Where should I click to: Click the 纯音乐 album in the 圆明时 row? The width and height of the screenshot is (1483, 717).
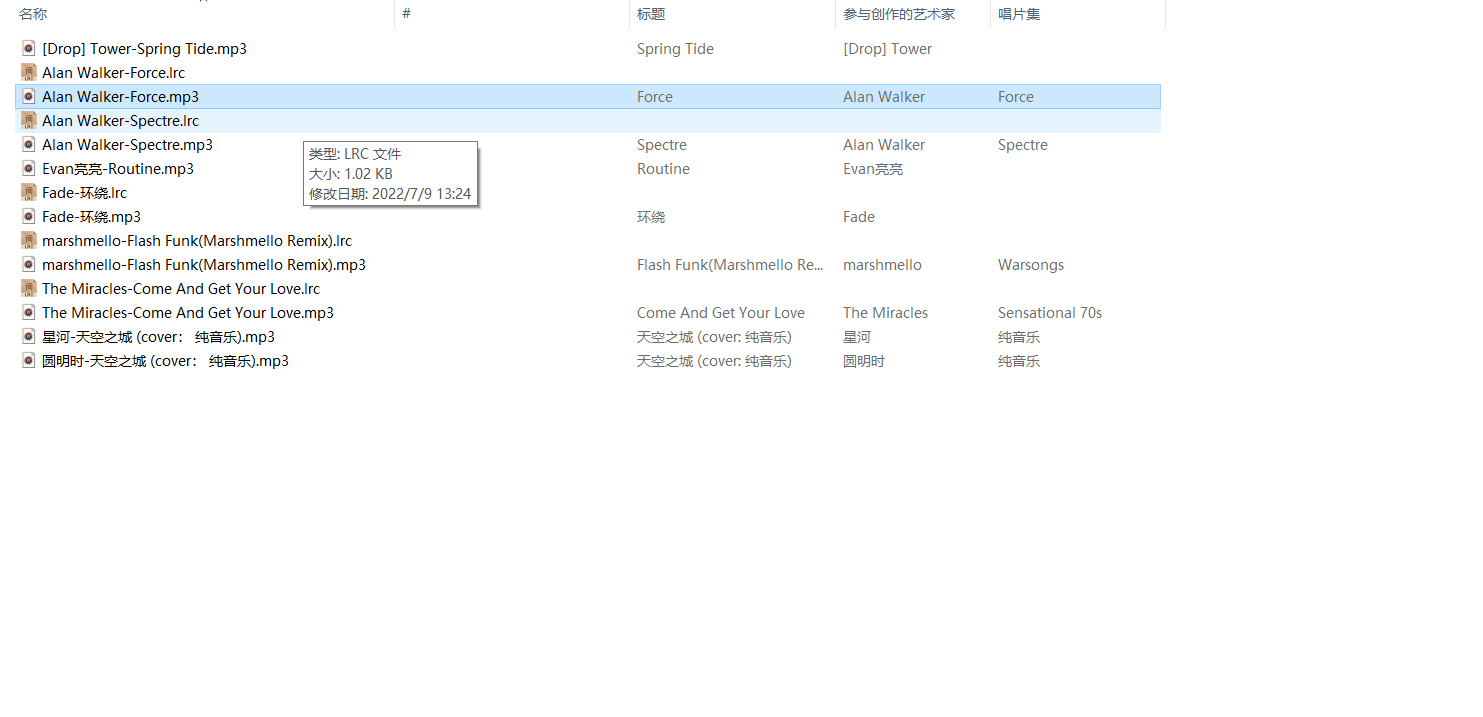click(x=1019, y=360)
